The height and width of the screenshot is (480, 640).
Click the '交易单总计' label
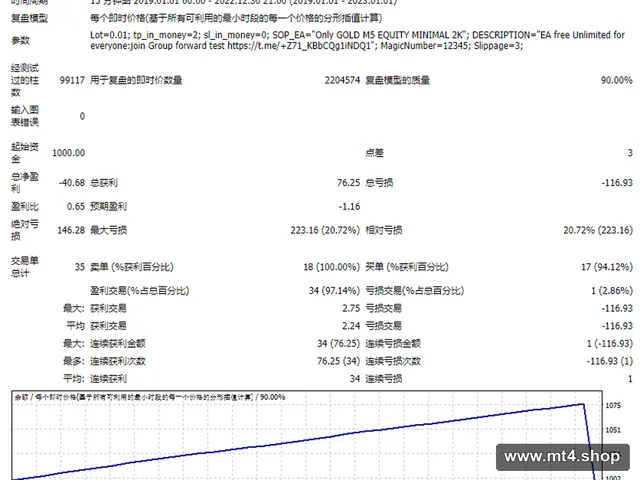(24, 267)
